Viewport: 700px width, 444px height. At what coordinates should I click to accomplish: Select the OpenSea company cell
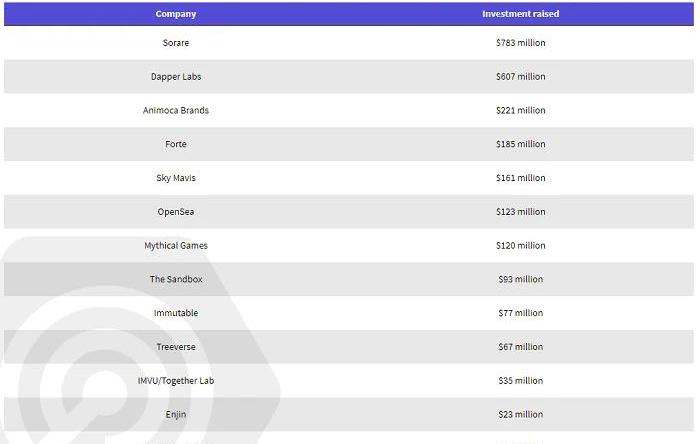click(175, 212)
